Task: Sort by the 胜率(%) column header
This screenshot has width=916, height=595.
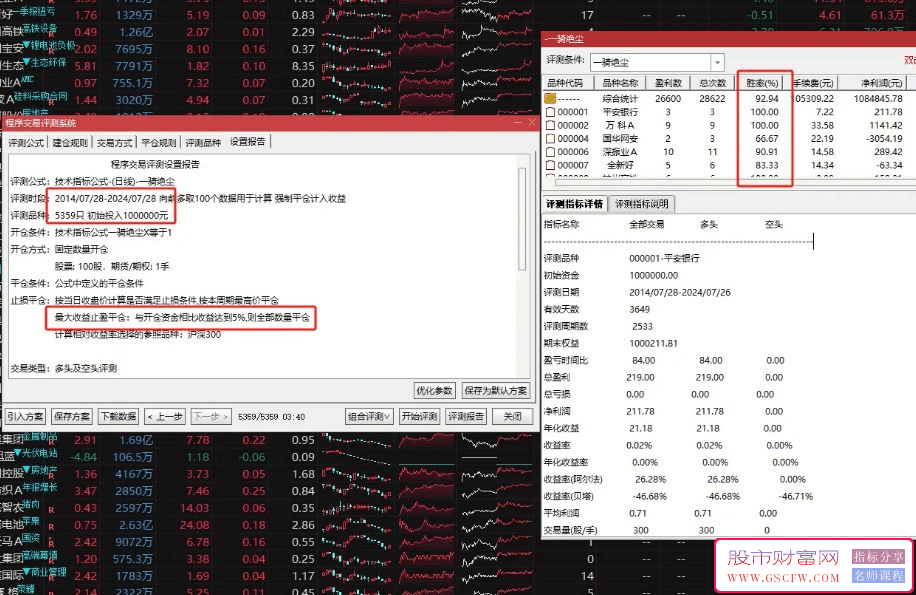Action: [x=762, y=83]
